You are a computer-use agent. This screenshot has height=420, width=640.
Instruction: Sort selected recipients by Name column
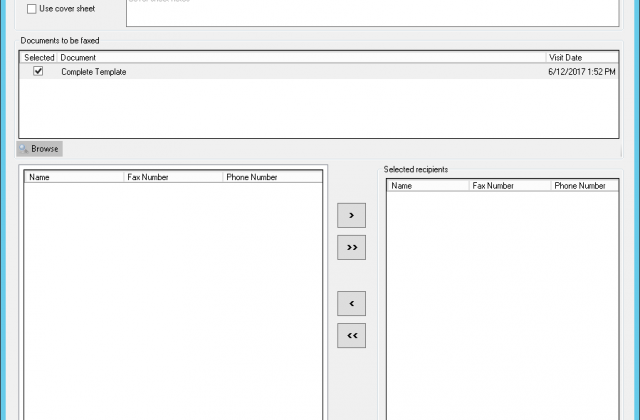click(427, 186)
